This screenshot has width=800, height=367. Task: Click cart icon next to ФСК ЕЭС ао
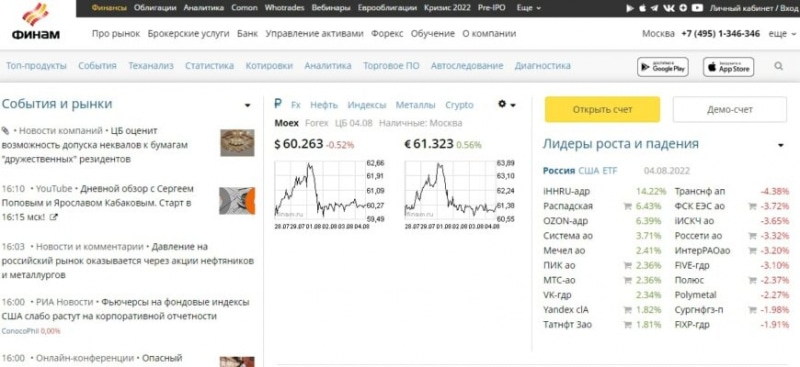coord(752,206)
